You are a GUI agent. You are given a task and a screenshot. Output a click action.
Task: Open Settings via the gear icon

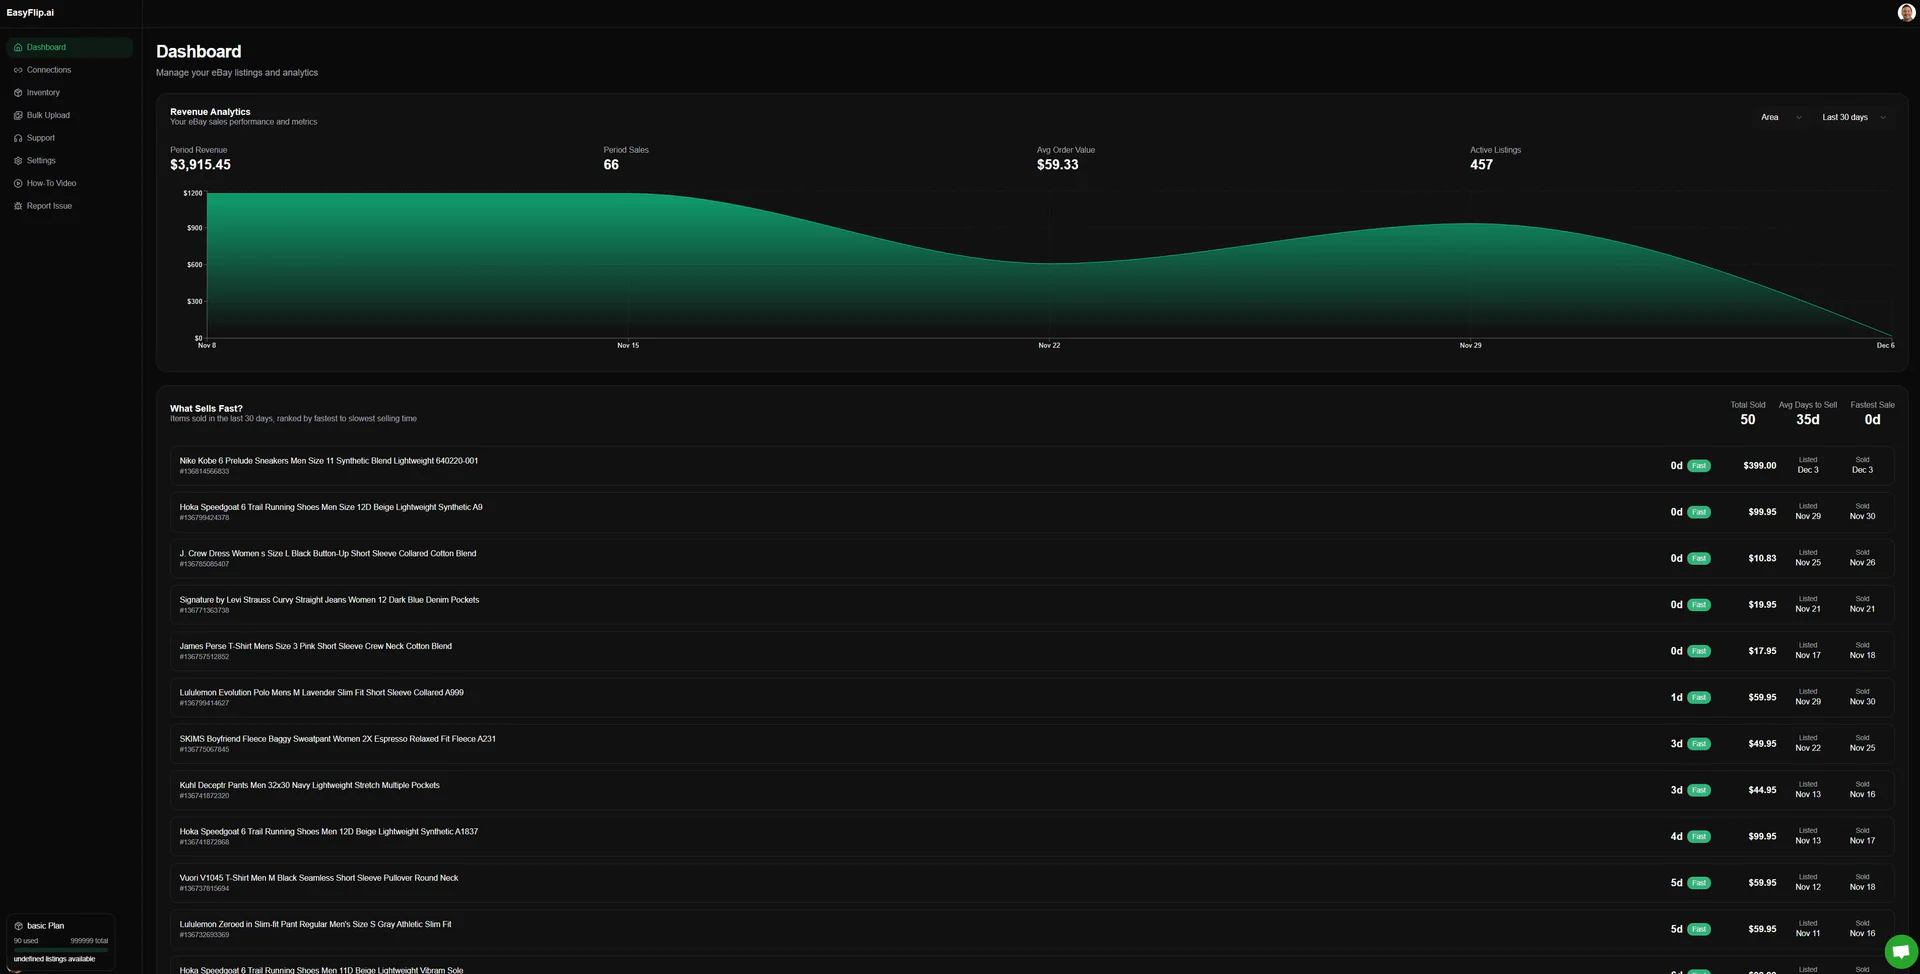18,161
